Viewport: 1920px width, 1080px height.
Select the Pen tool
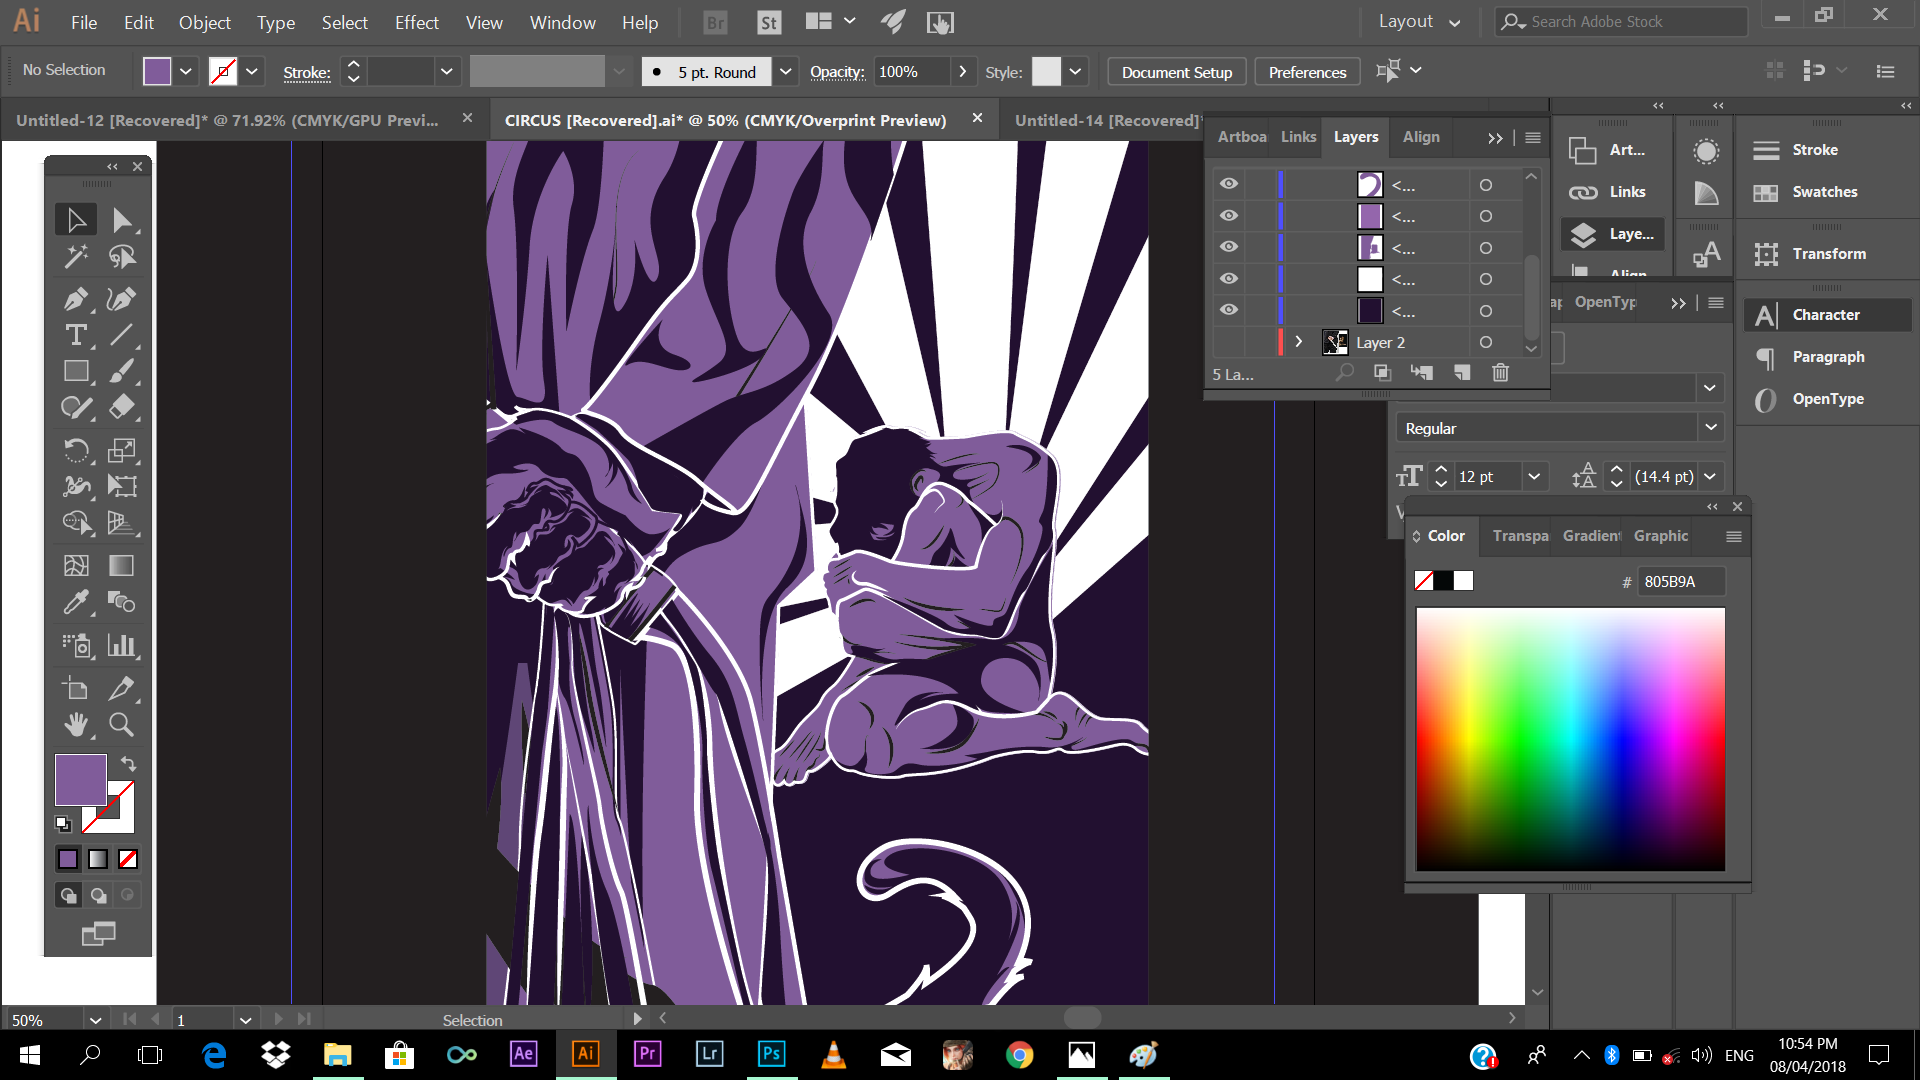point(76,299)
